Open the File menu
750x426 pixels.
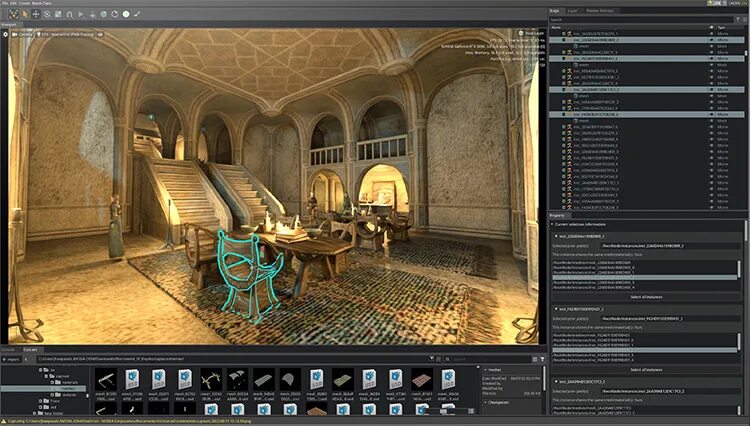[x=4, y=3]
